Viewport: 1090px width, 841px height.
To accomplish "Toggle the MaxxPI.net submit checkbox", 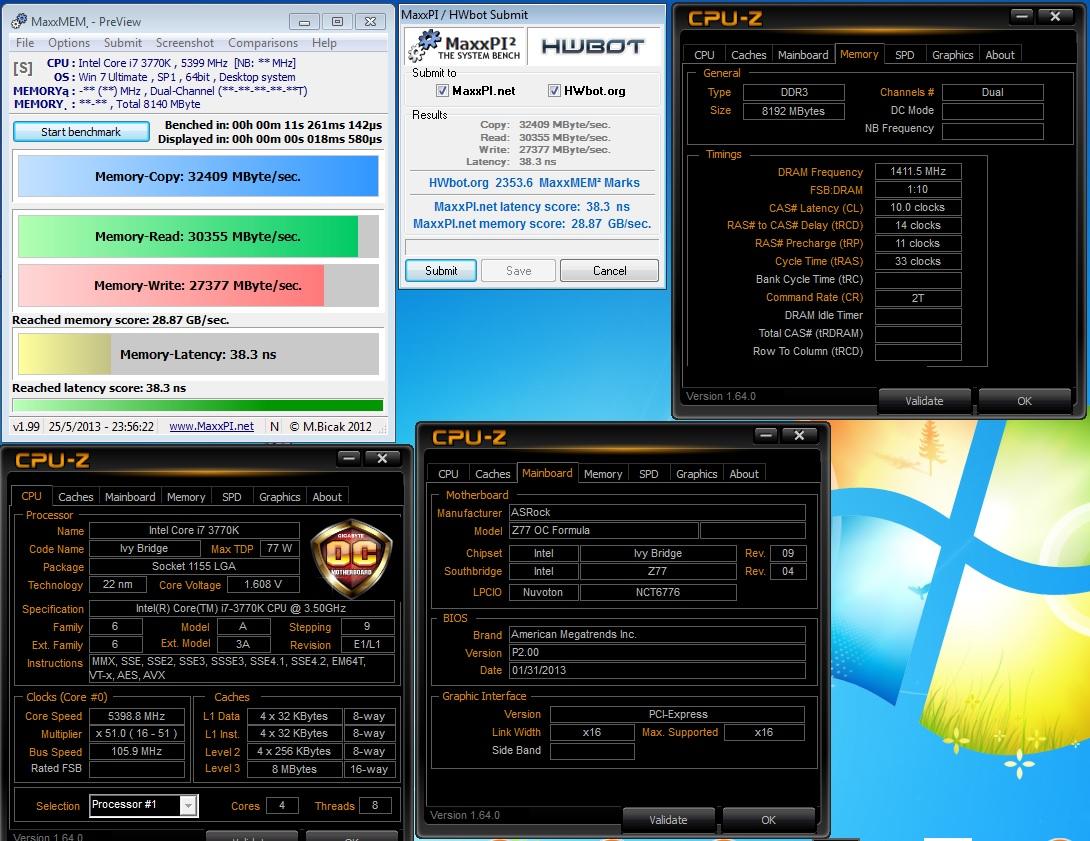I will point(442,90).
